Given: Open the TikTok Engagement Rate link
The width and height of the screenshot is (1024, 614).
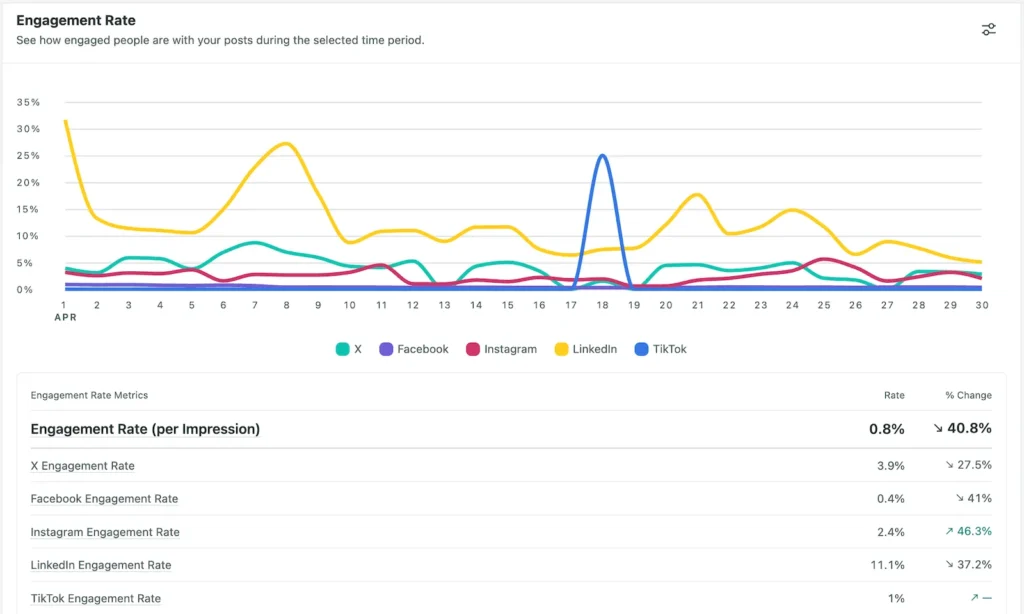Looking at the screenshot, I should (x=96, y=598).
